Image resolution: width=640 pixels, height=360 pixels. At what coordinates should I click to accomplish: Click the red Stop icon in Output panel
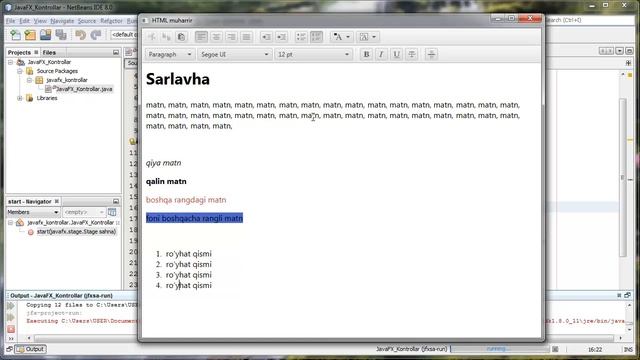pyautogui.click(x=11, y=329)
